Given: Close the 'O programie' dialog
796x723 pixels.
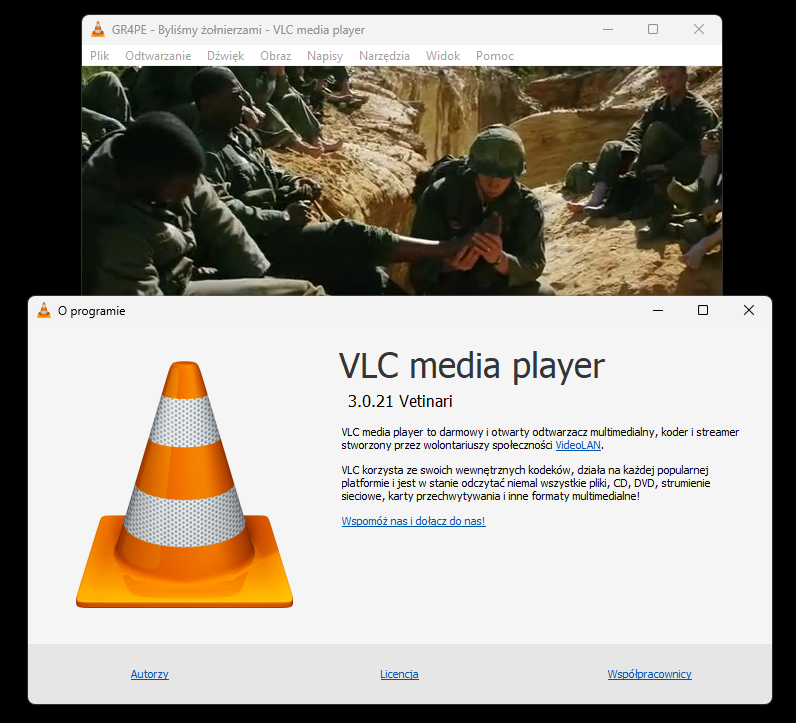Looking at the screenshot, I should point(748,310).
